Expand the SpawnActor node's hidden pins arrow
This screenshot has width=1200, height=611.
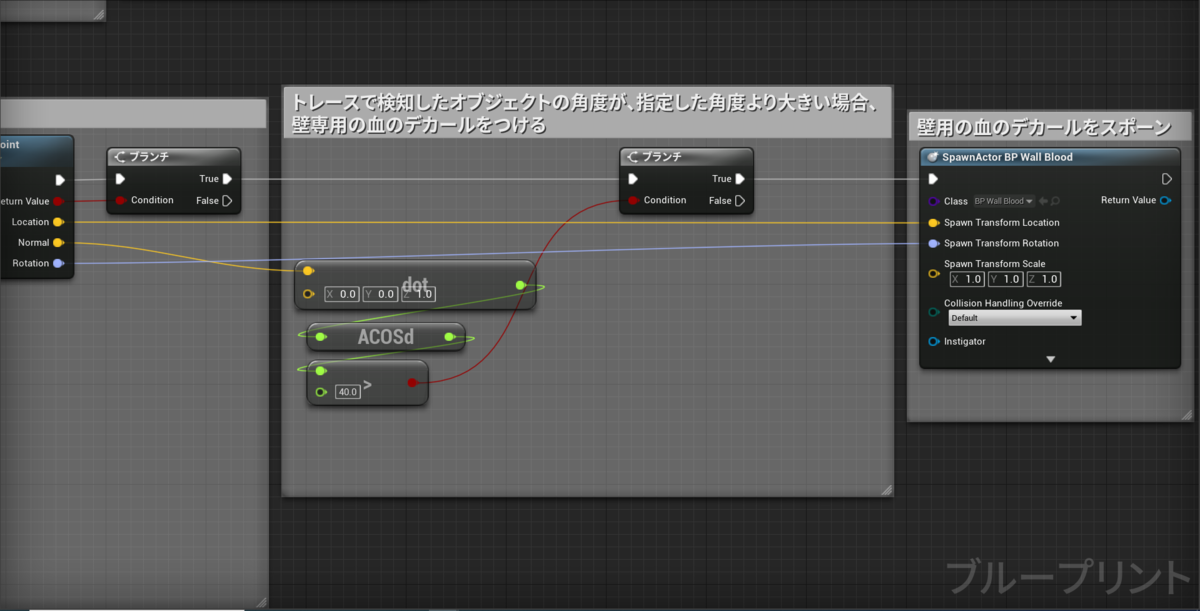1049,358
